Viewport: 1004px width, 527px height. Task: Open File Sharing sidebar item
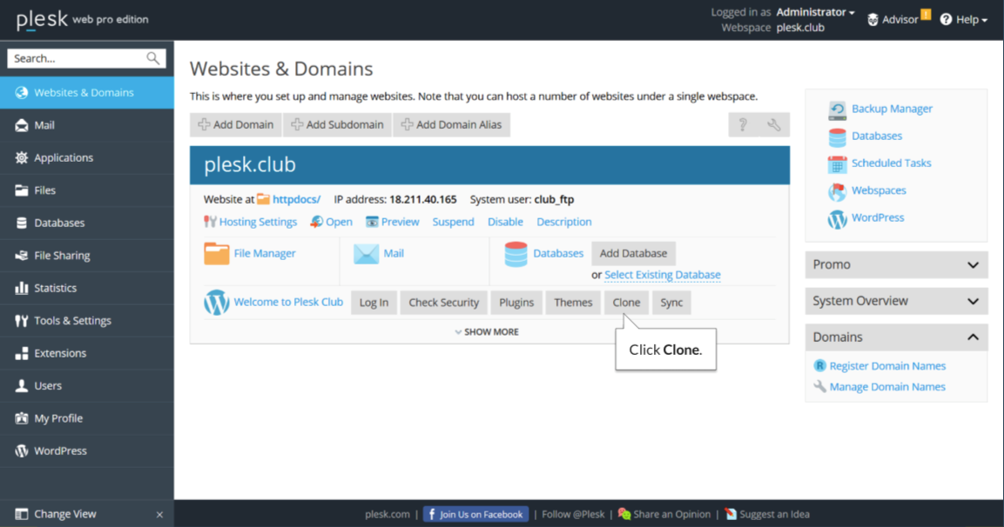pyautogui.click(x=86, y=255)
